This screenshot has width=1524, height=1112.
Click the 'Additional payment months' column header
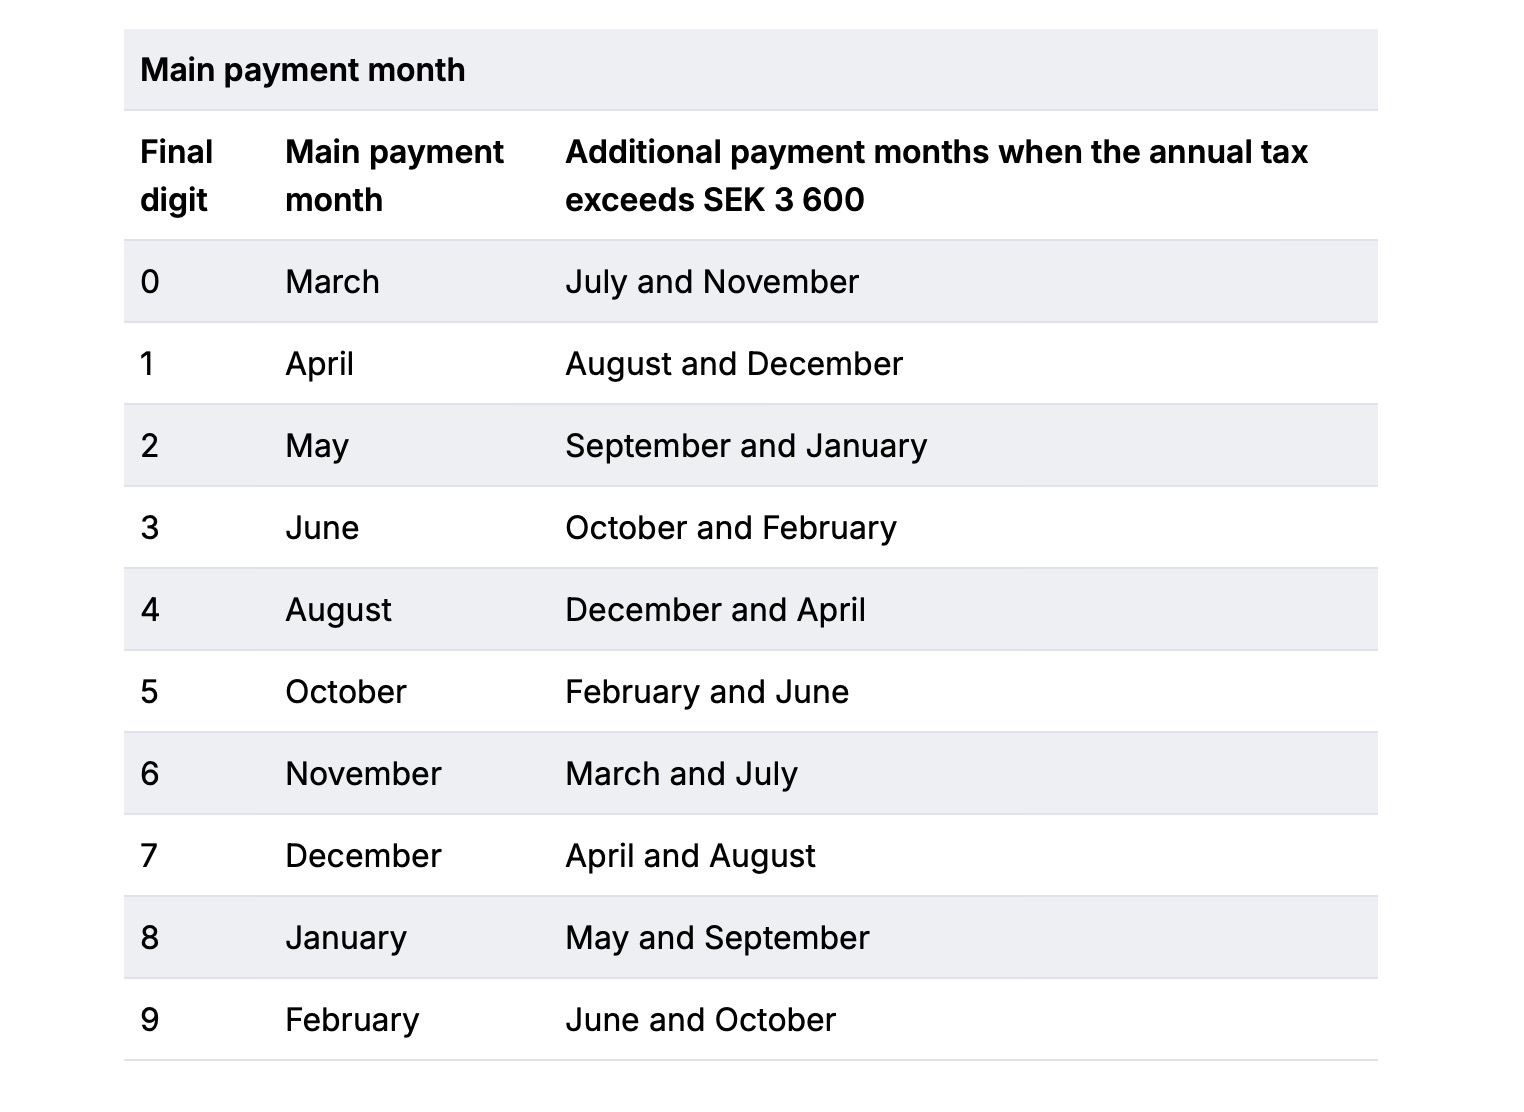(x=936, y=175)
